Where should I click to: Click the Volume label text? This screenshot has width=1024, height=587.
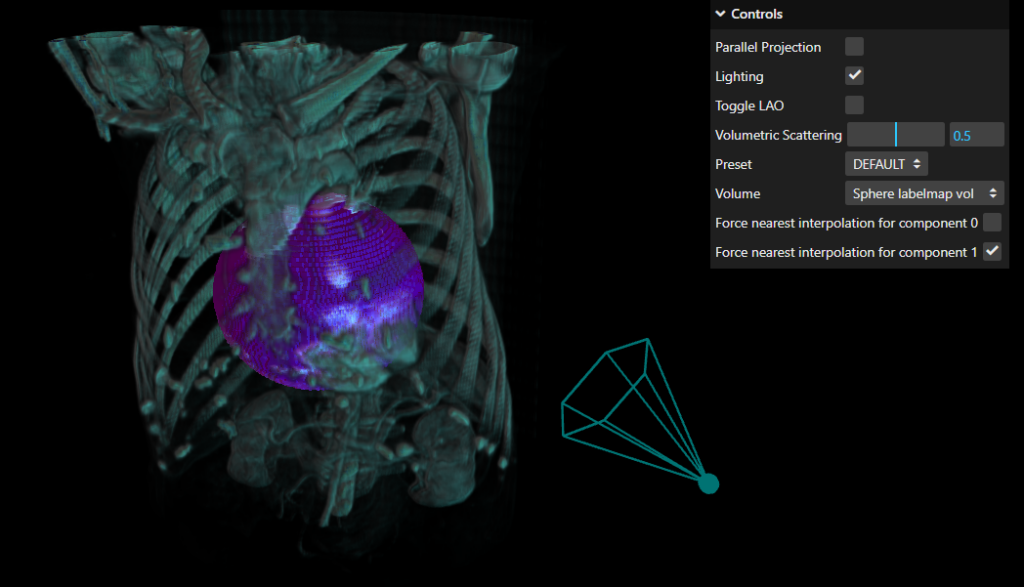(737, 193)
